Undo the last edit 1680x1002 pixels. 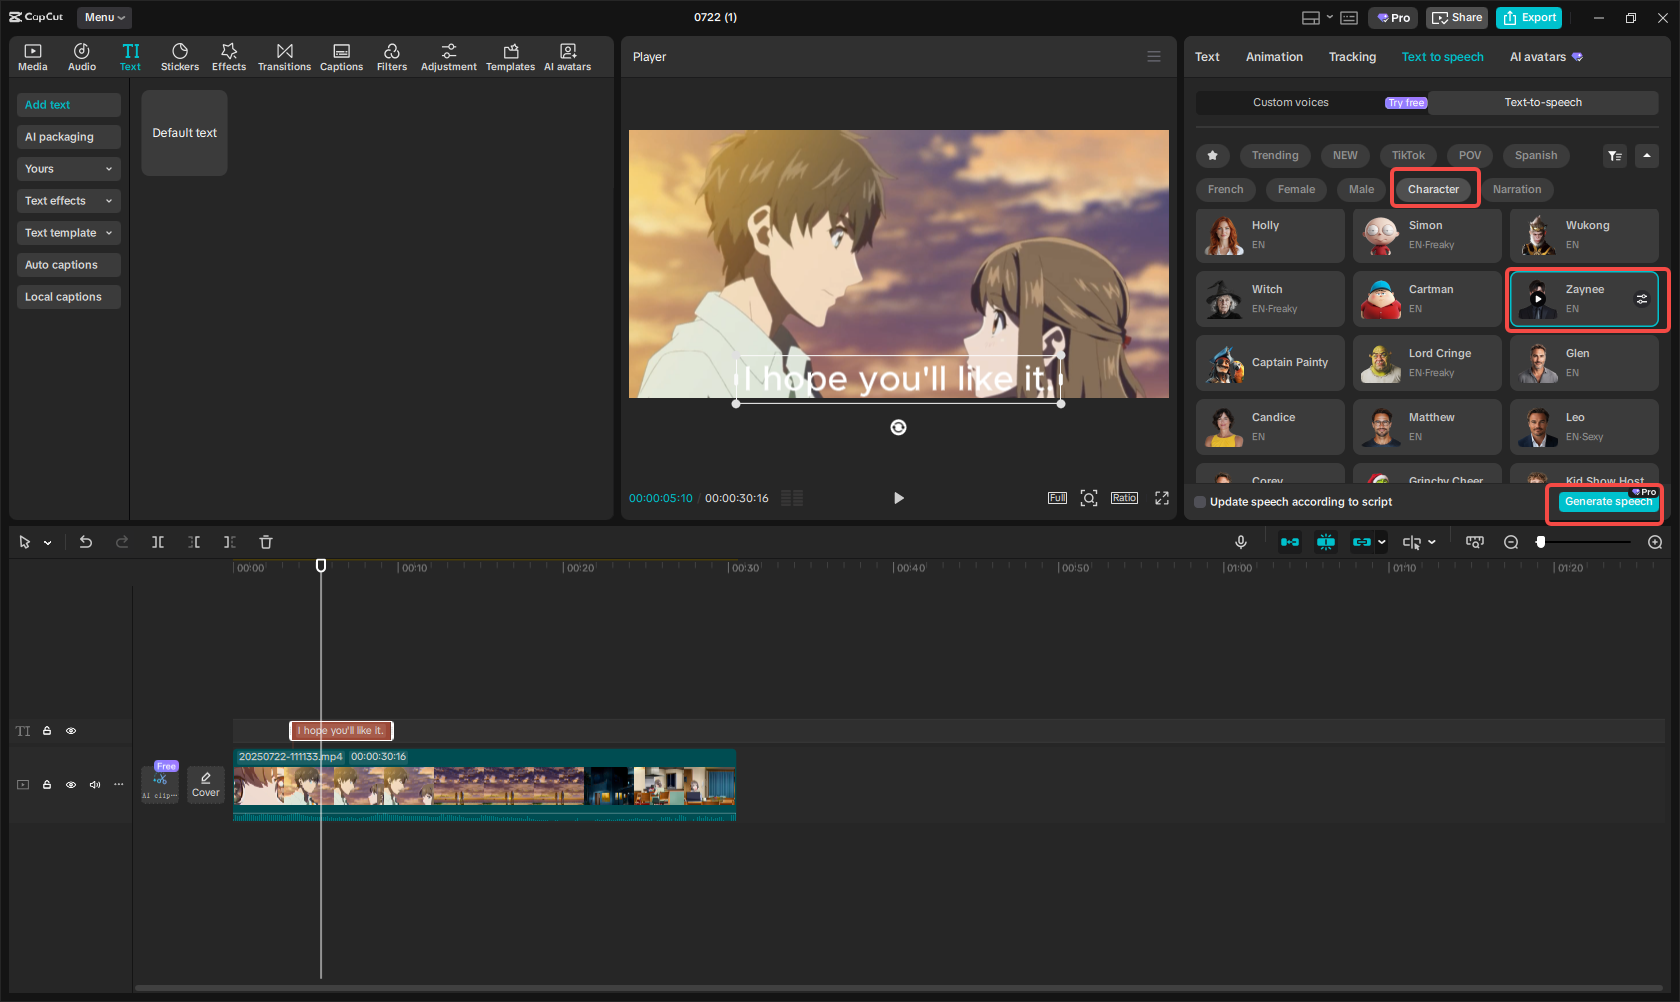point(86,541)
